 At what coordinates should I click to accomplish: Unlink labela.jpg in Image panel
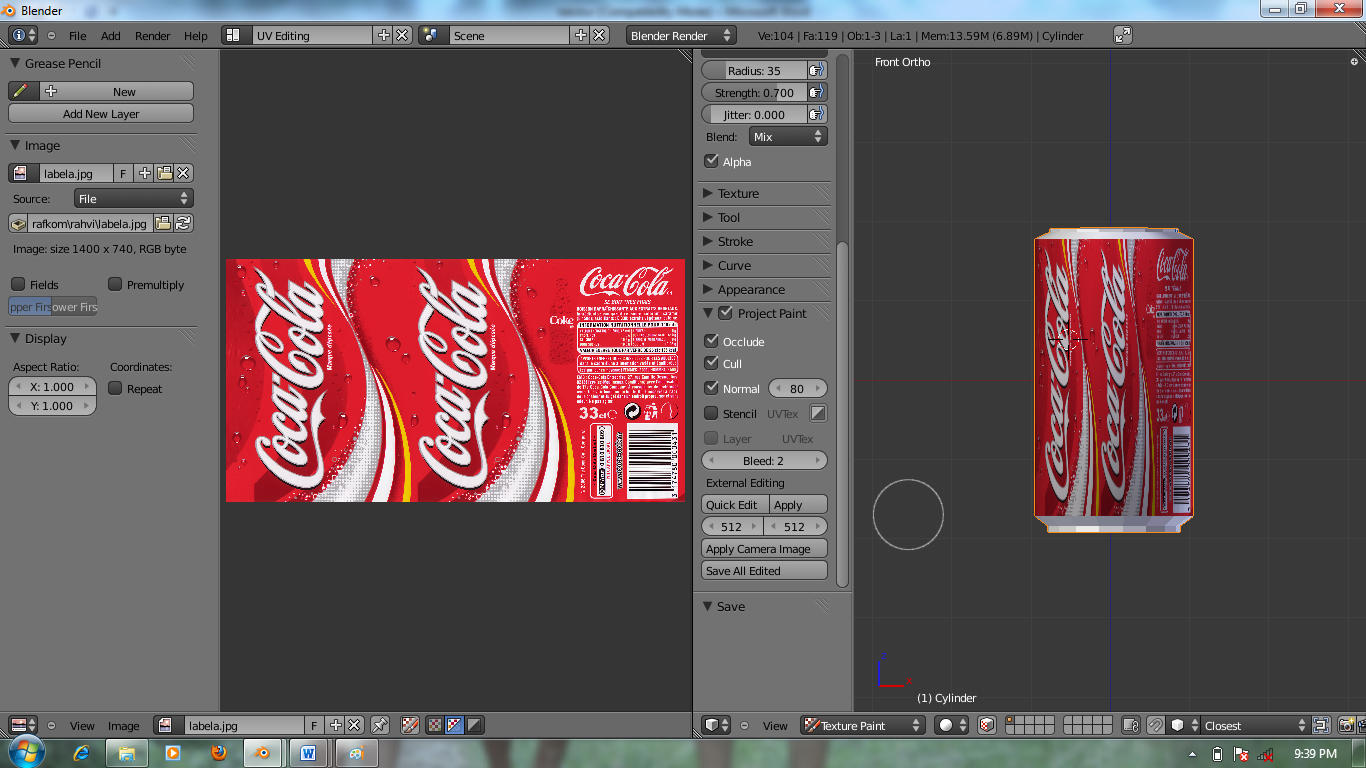pyautogui.click(x=184, y=173)
